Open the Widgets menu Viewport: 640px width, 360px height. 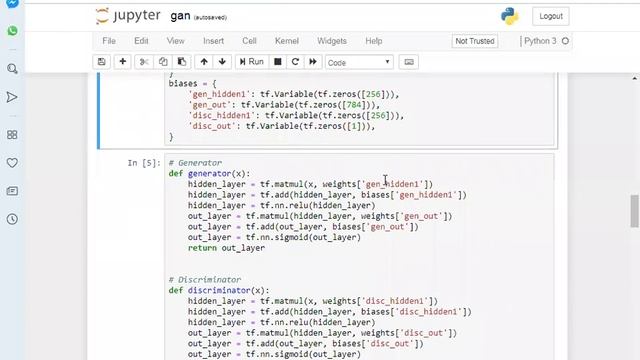(x=332, y=41)
